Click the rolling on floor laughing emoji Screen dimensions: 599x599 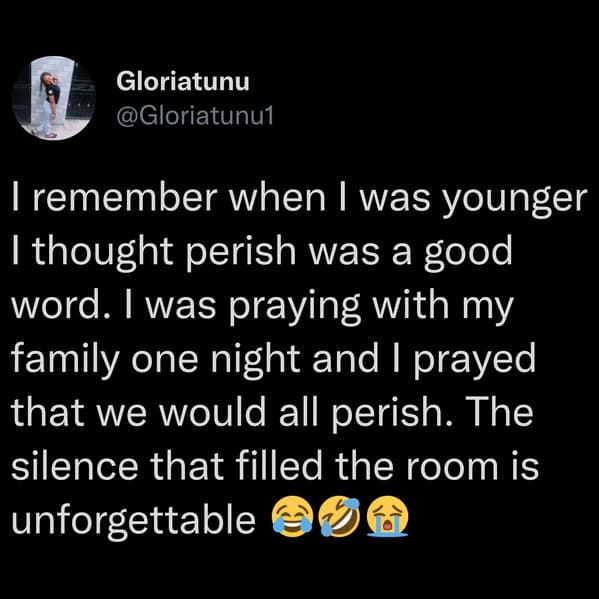point(340,516)
